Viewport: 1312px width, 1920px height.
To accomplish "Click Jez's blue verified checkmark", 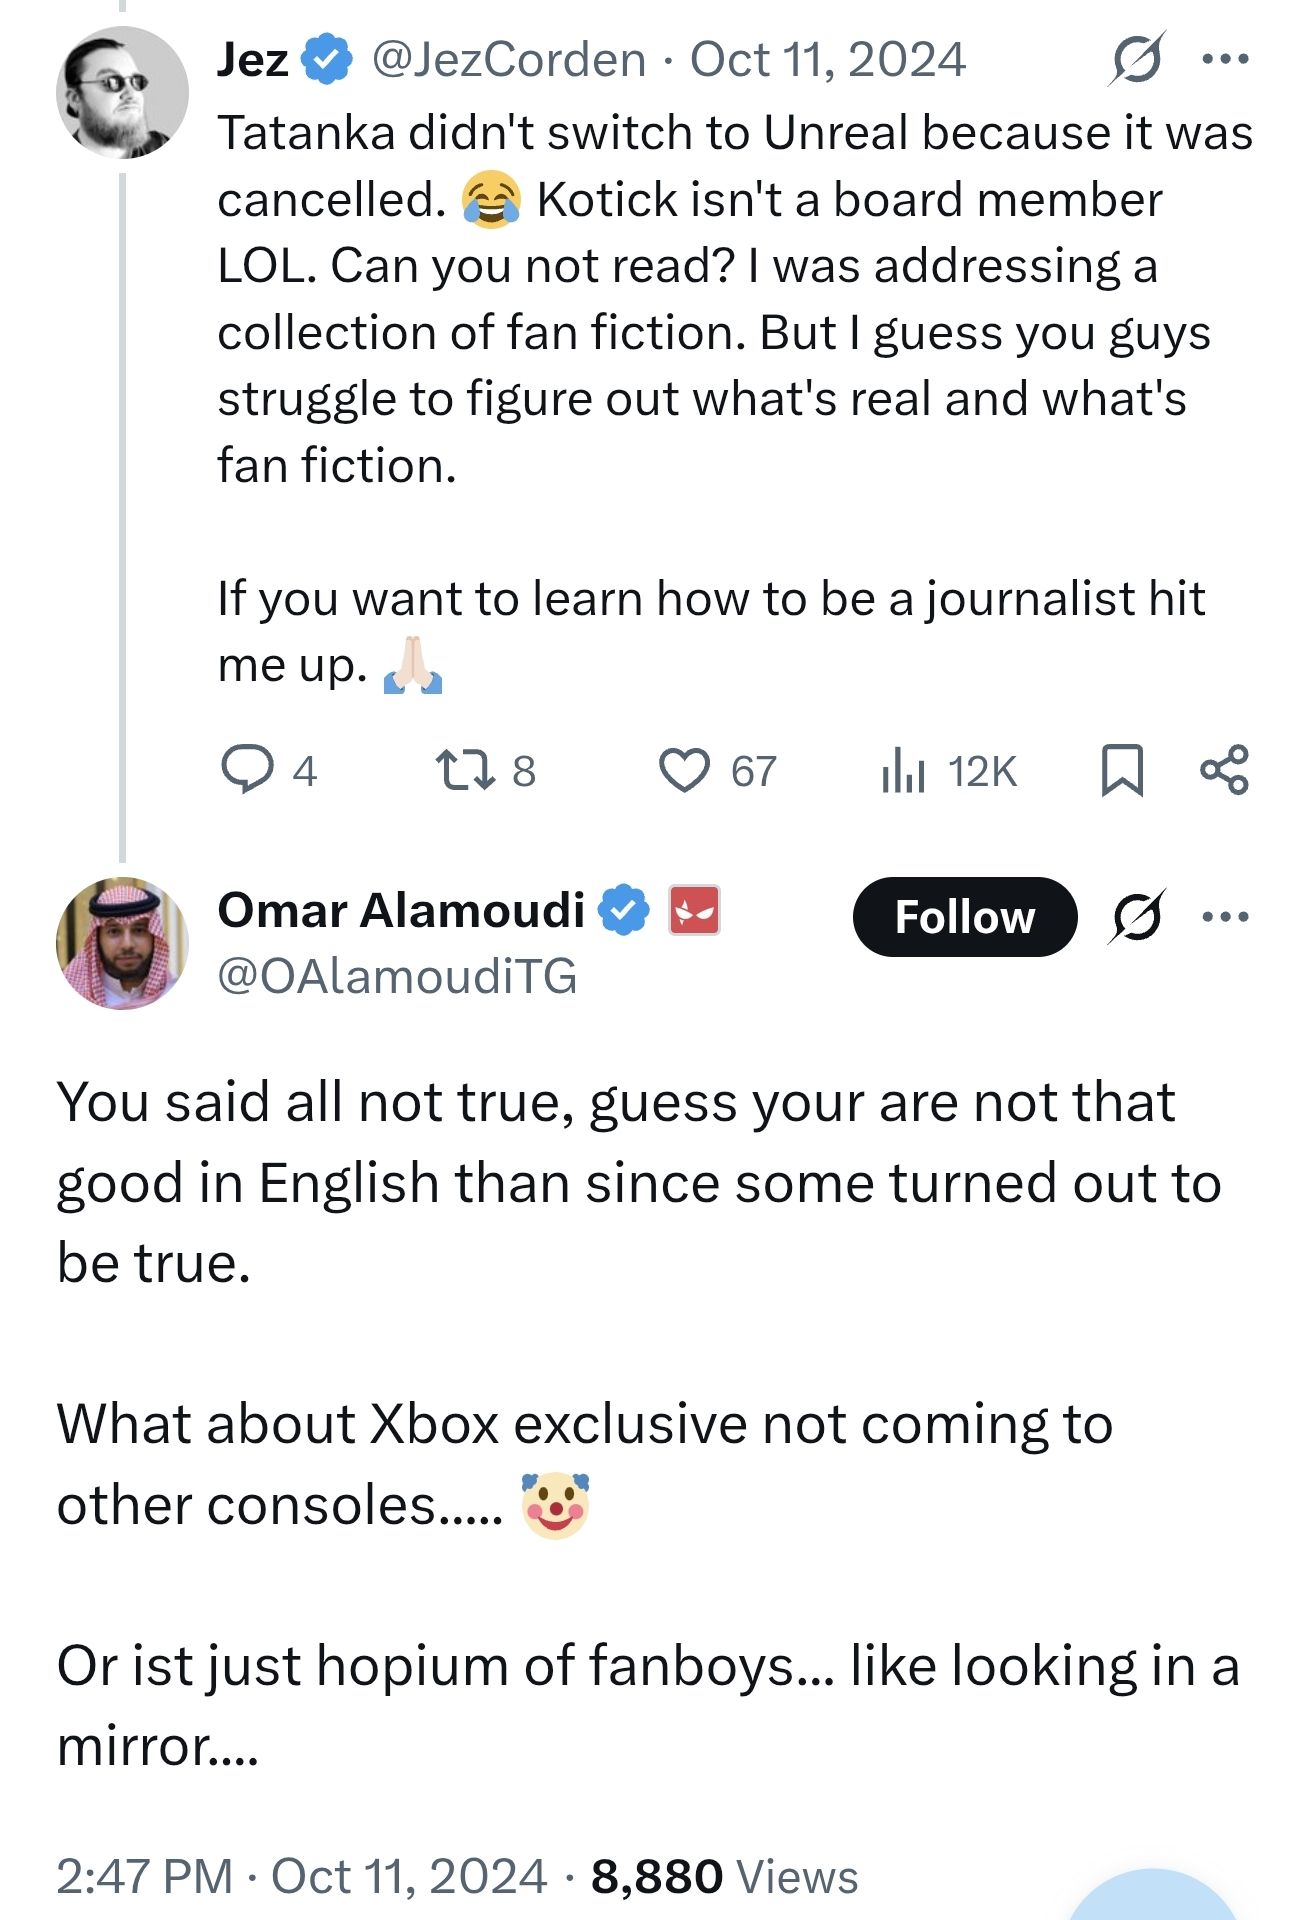I will [327, 59].
